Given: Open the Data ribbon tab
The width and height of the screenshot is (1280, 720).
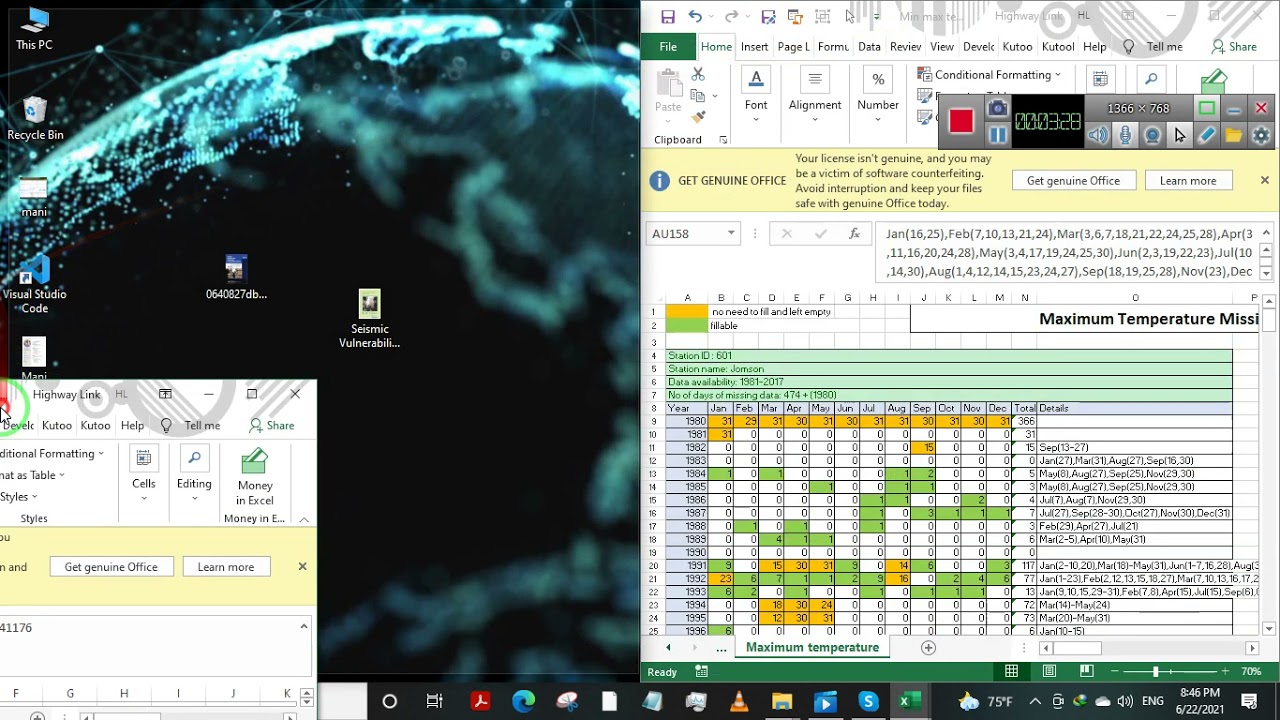Looking at the screenshot, I should (869, 47).
